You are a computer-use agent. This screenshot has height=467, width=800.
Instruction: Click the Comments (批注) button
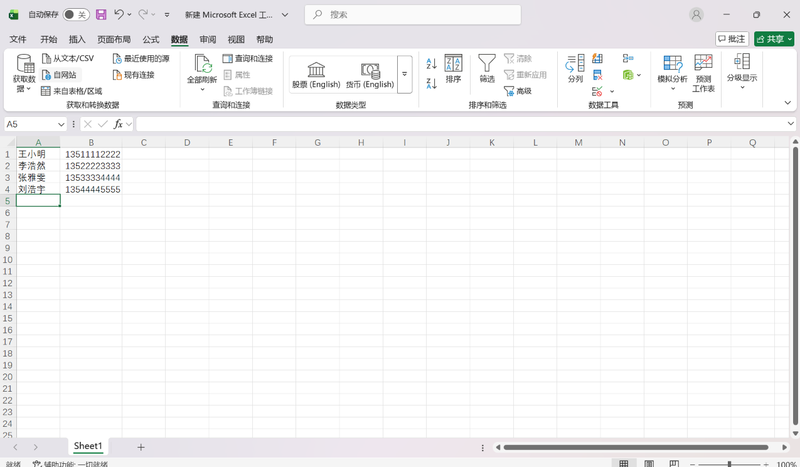click(x=732, y=39)
